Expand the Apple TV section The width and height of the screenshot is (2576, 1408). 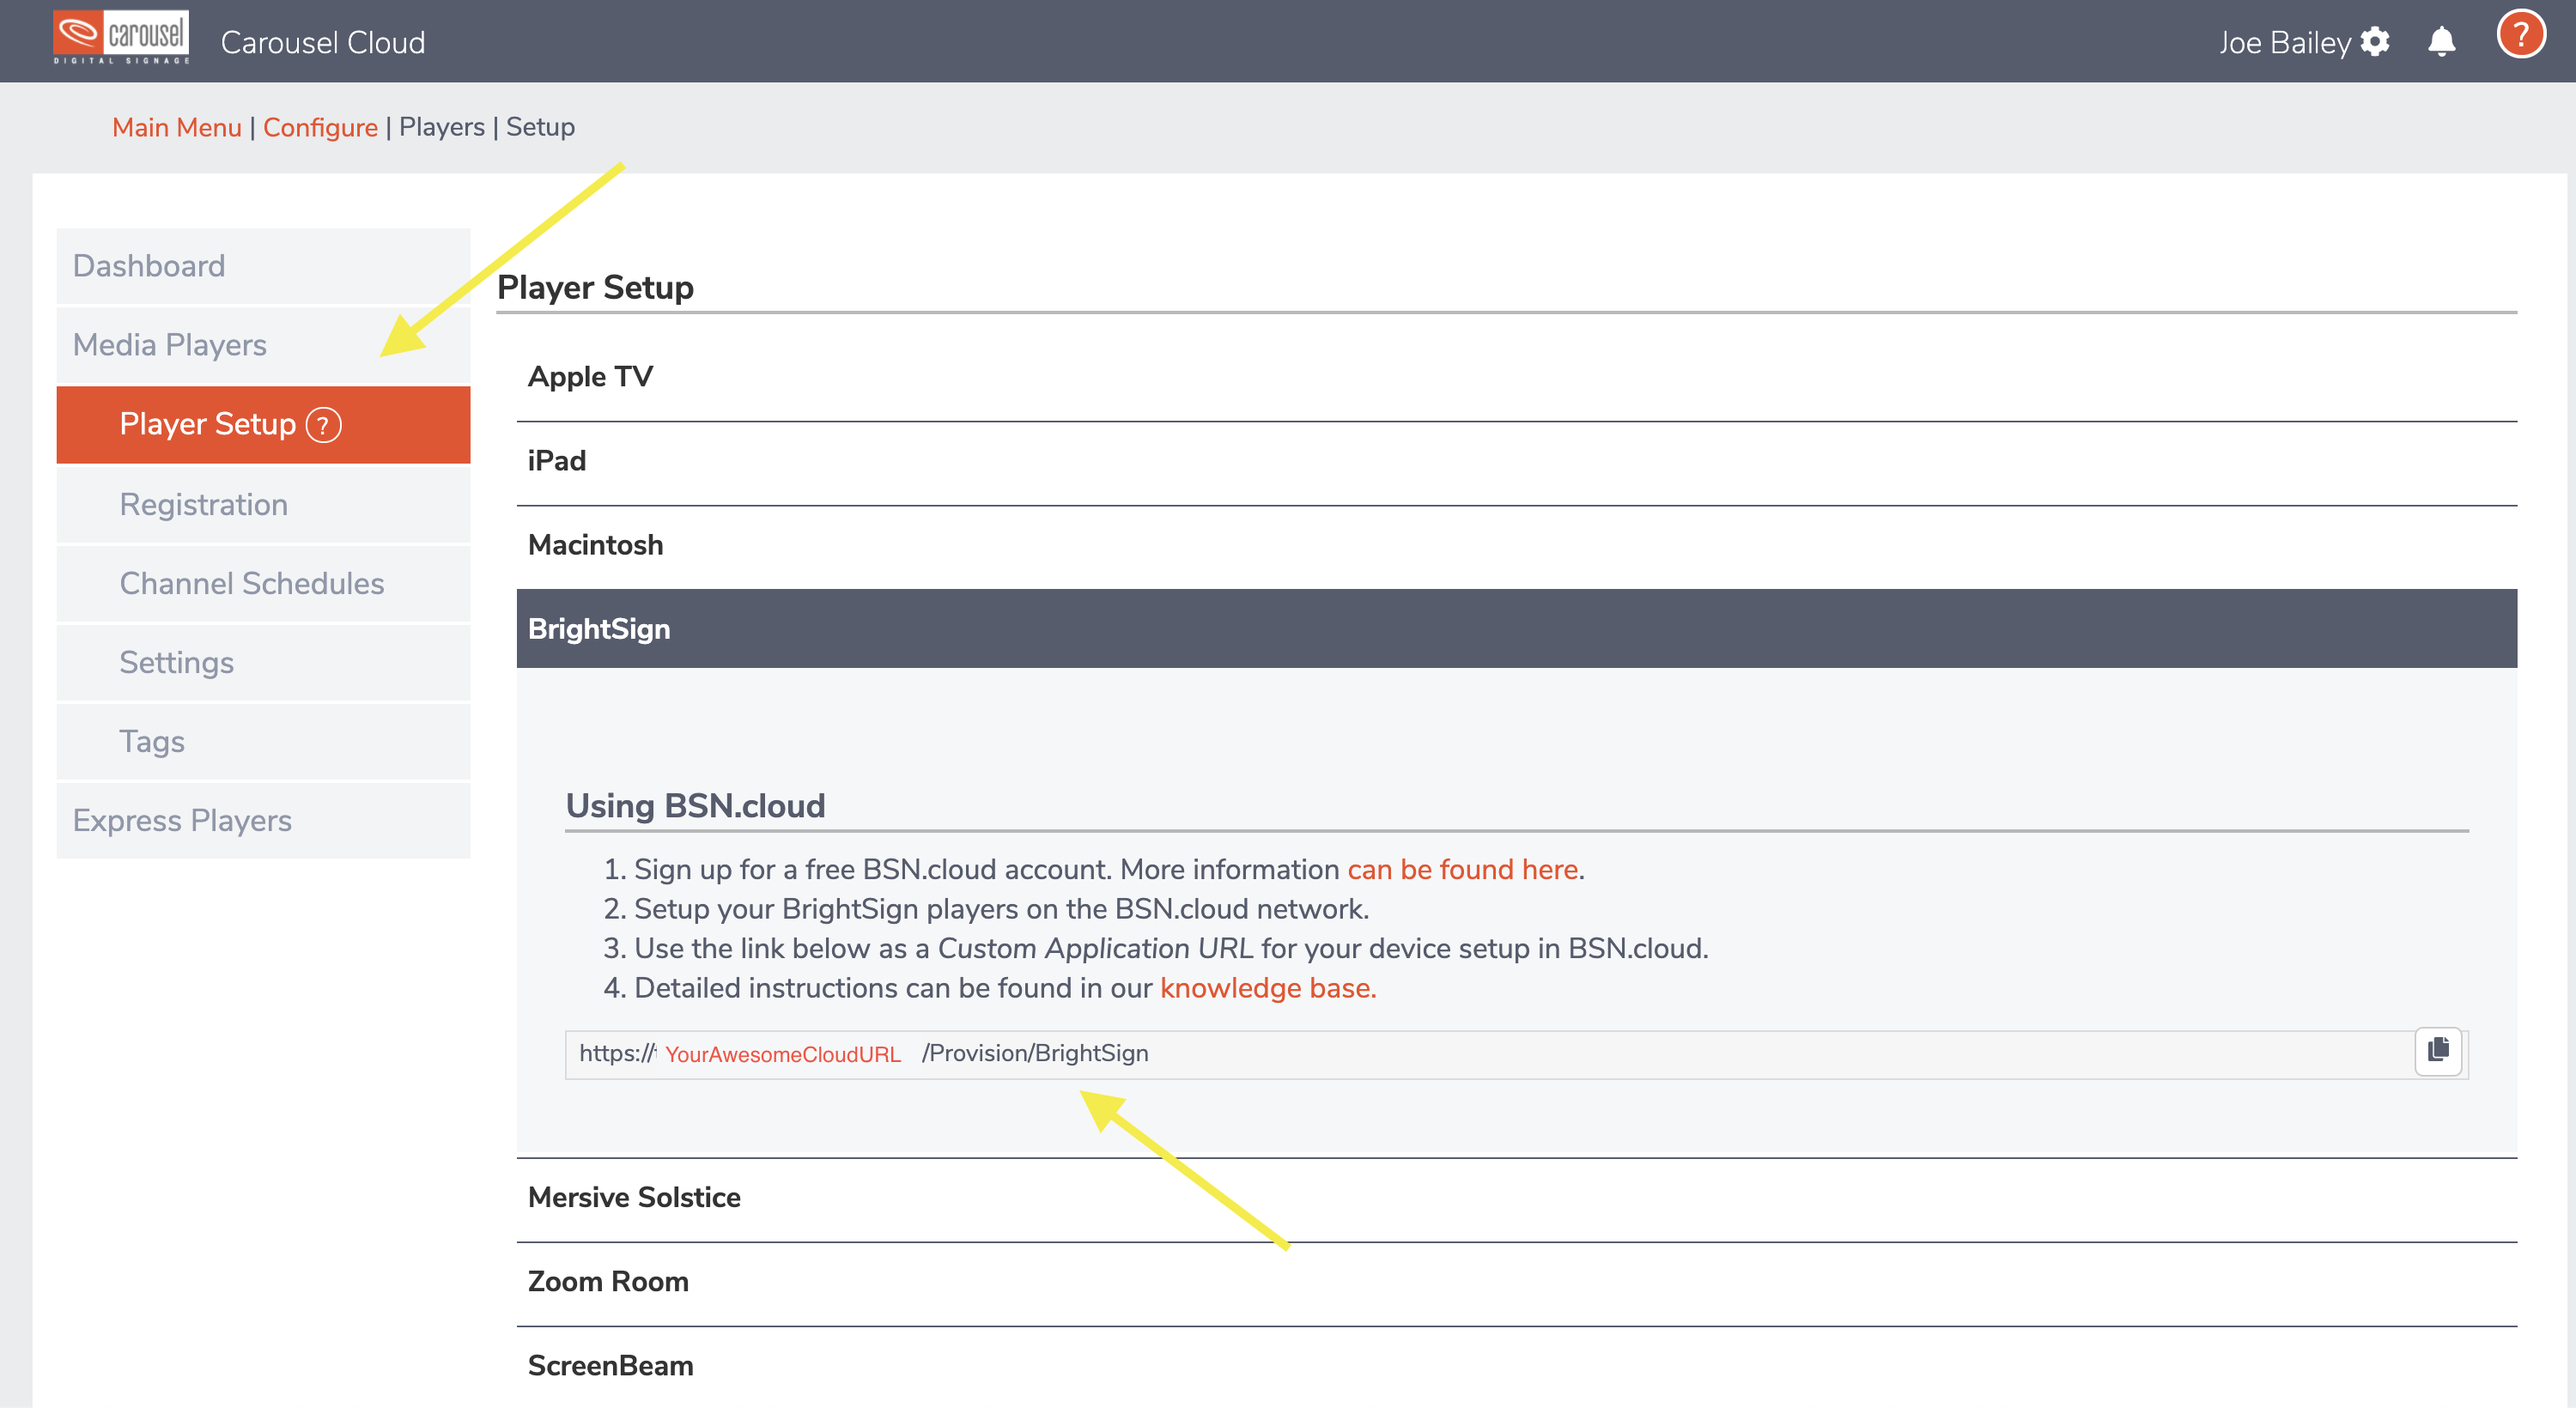click(590, 377)
